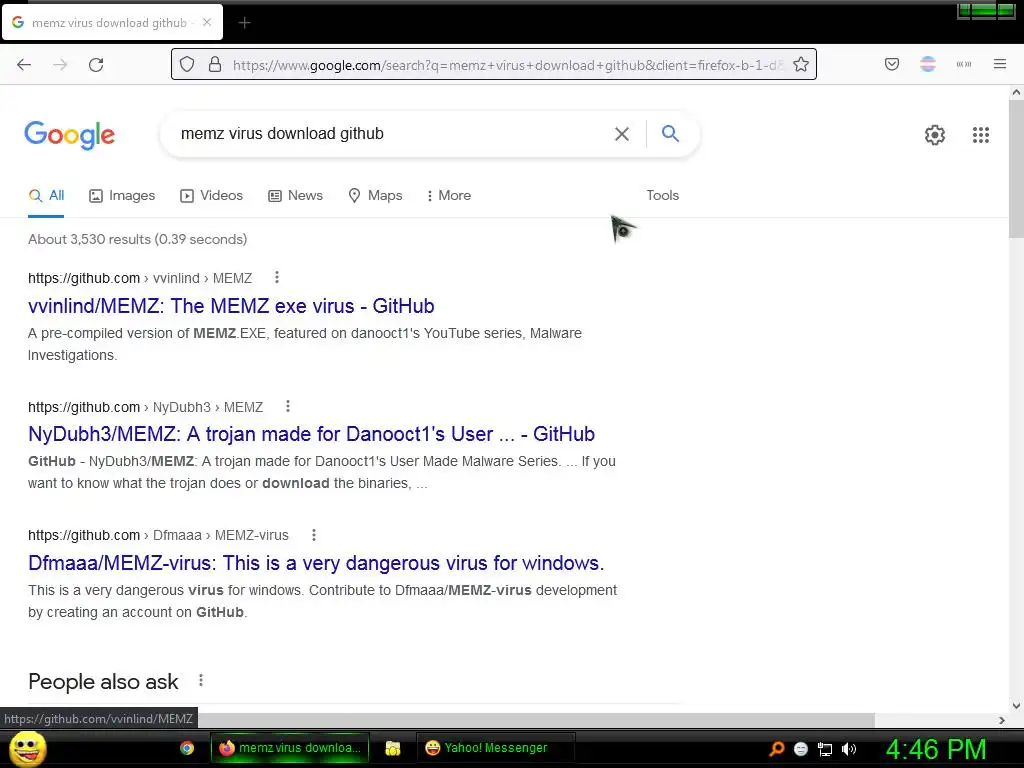Image resolution: width=1024 pixels, height=768 pixels.
Task: Click the 4:46 PM clock
Action: pos(936,749)
